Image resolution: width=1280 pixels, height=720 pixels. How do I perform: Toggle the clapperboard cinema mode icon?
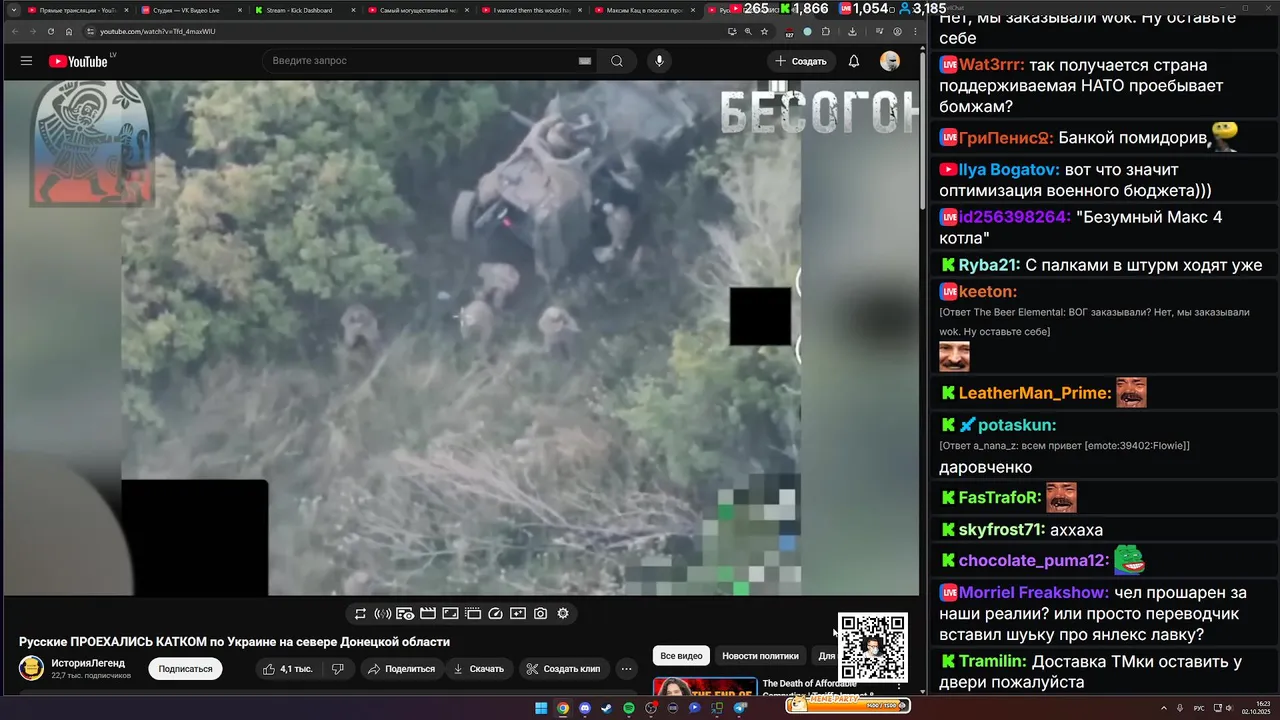pos(427,614)
